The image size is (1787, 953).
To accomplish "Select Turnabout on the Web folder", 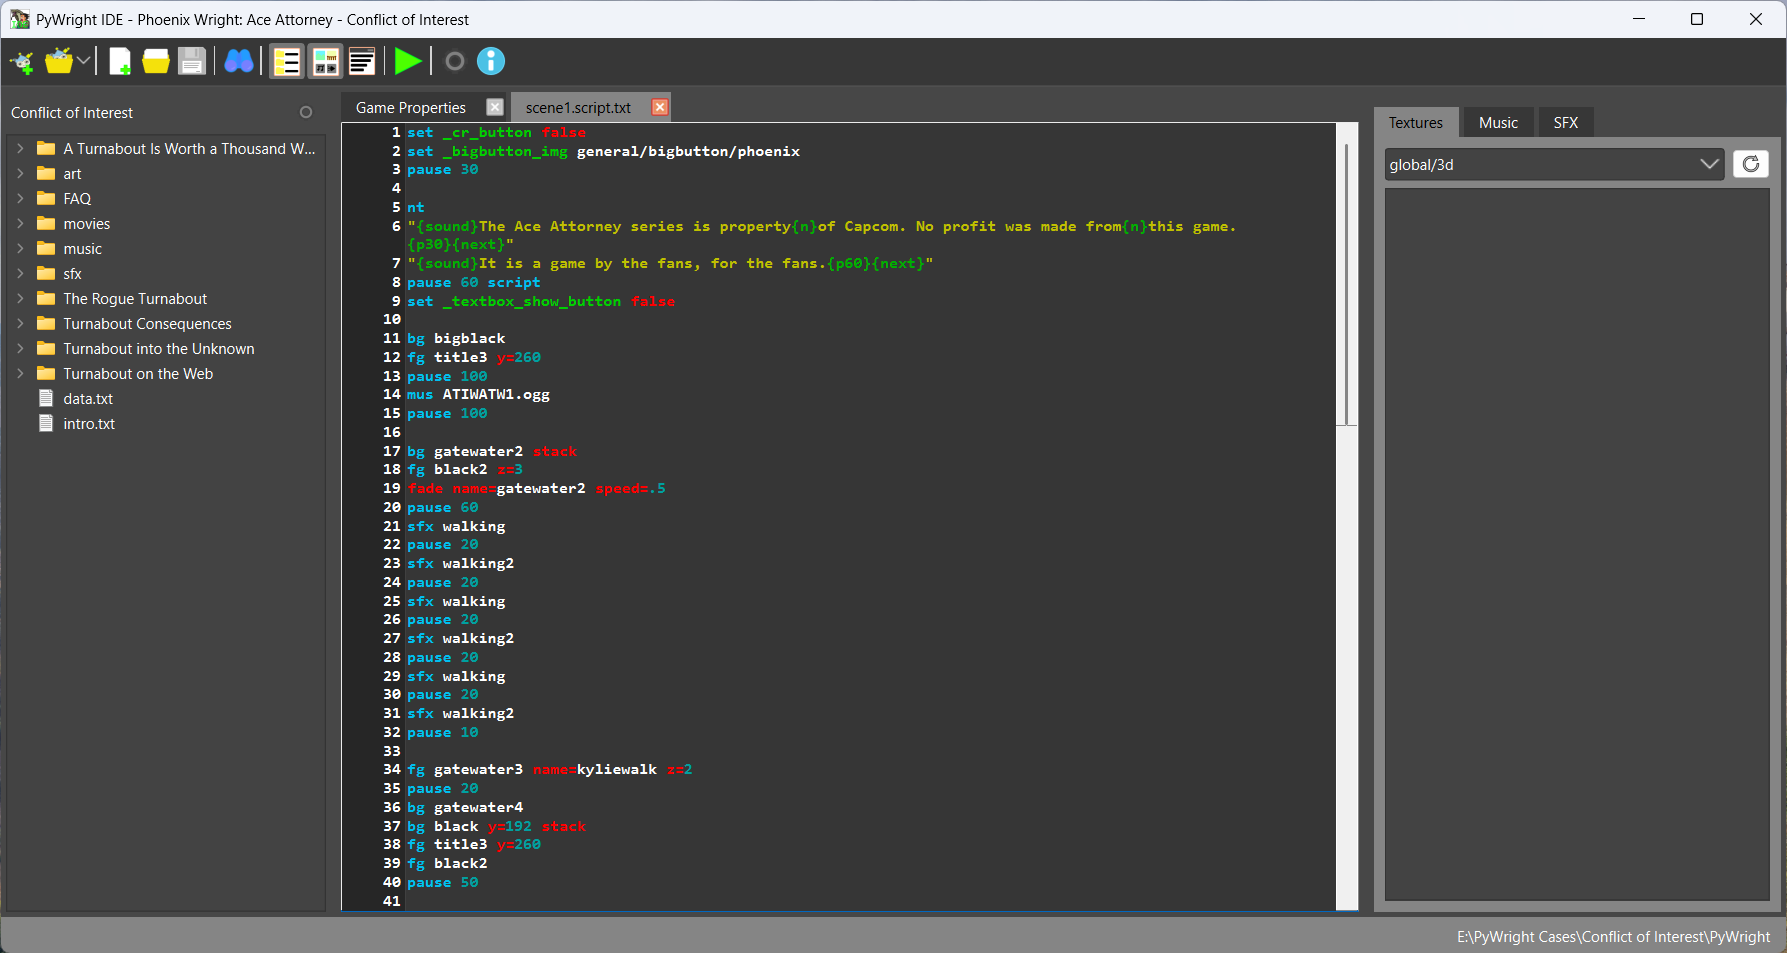I will pyautogui.click(x=138, y=374).
